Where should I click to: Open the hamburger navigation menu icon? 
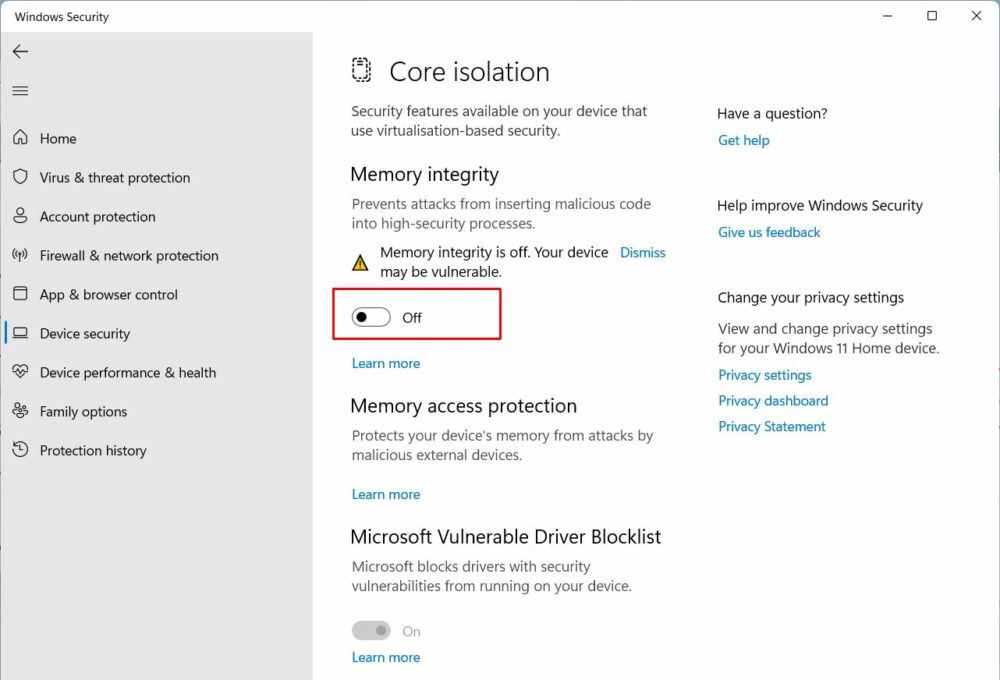click(x=20, y=91)
